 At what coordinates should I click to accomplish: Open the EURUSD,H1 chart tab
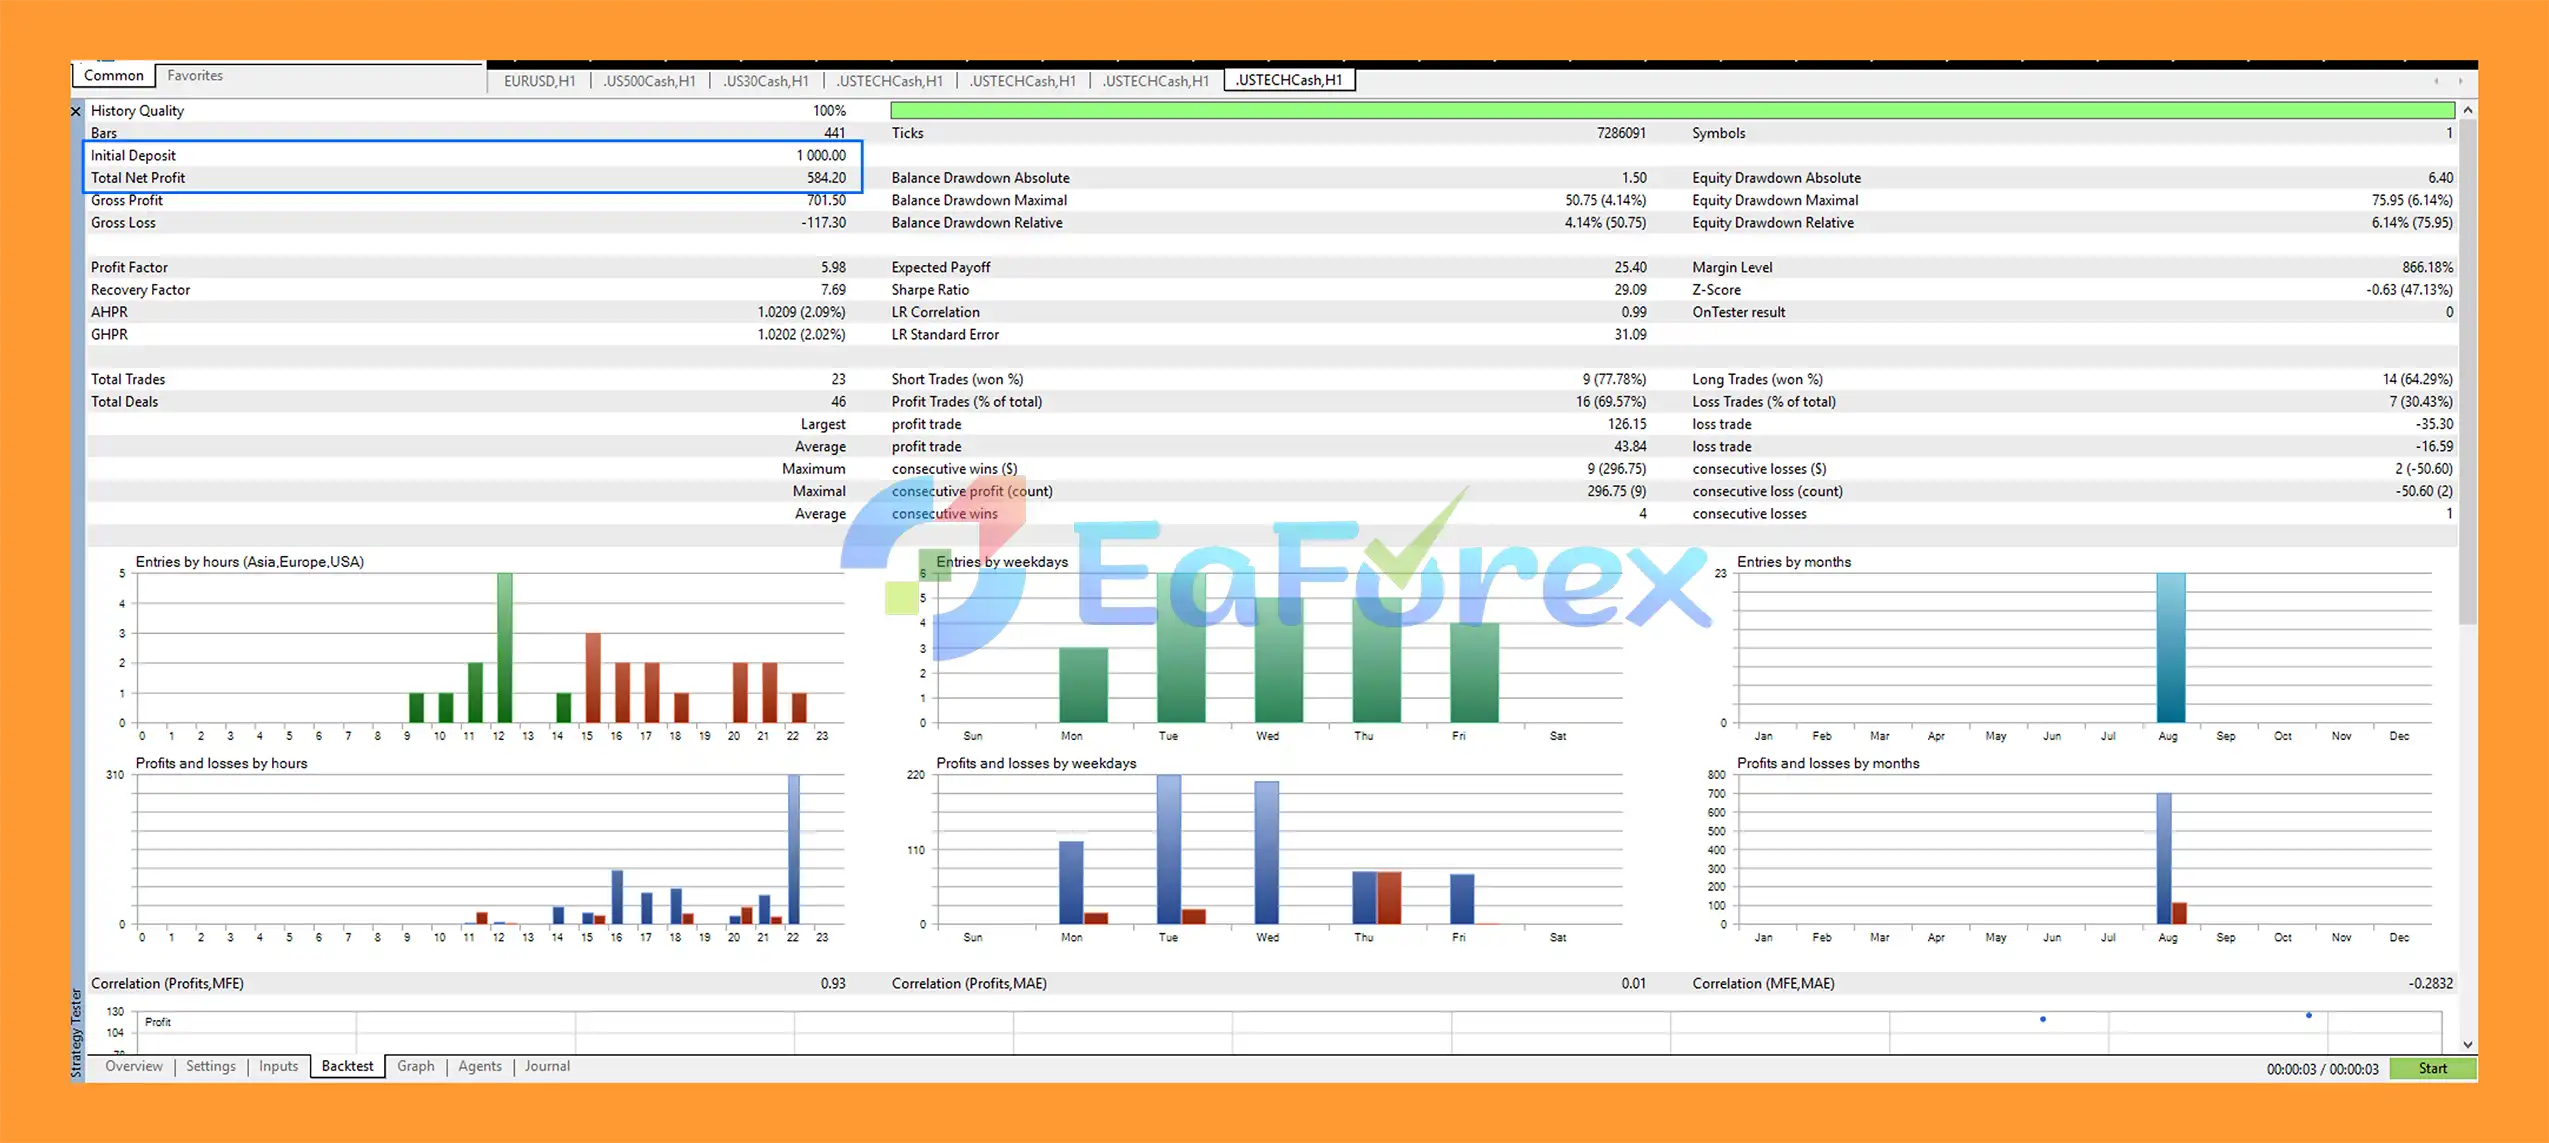tap(539, 81)
